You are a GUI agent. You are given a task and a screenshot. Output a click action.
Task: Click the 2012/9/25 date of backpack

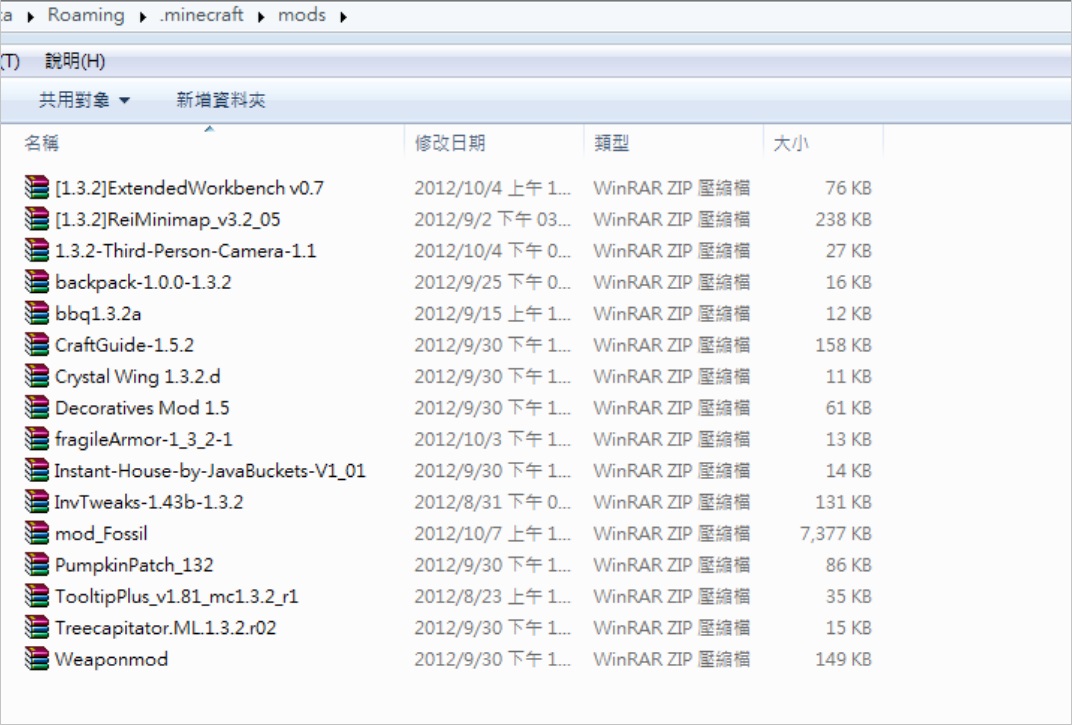[x=492, y=282]
